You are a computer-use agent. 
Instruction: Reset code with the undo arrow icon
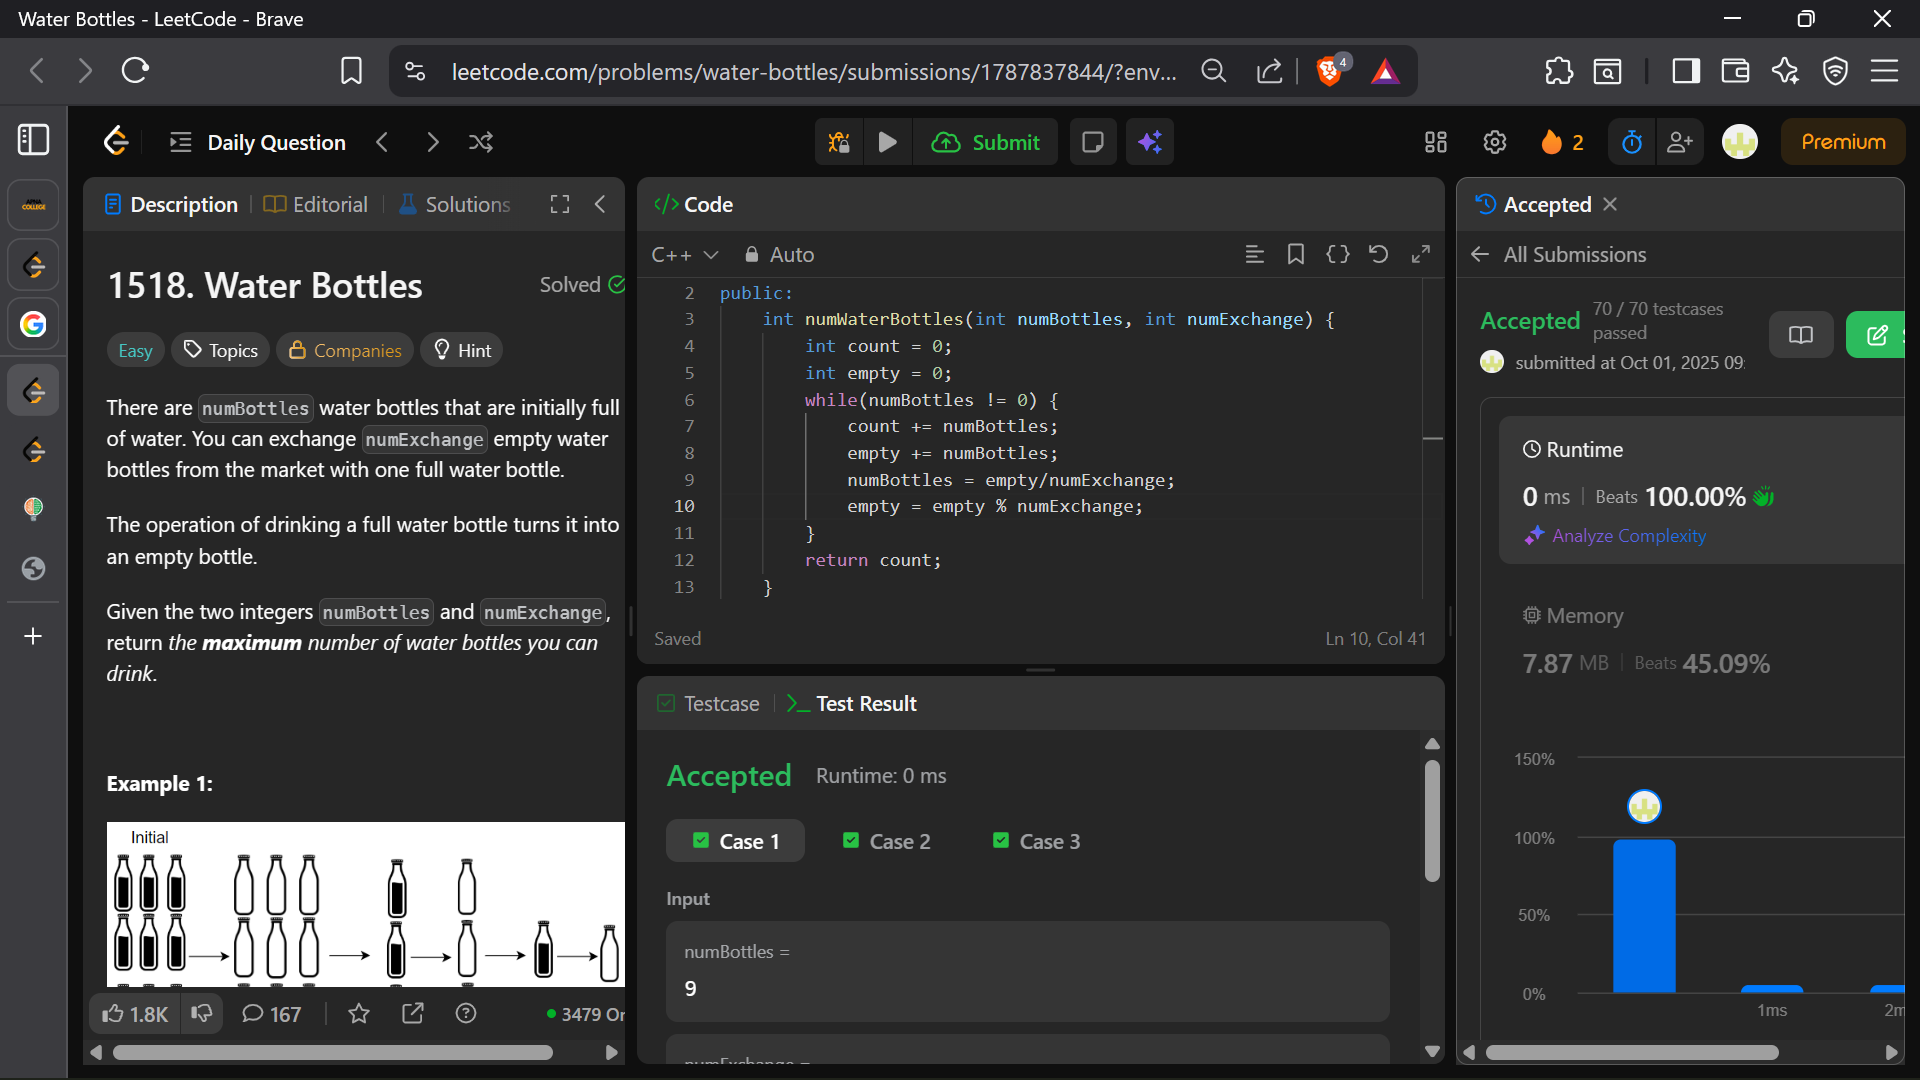1378,254
